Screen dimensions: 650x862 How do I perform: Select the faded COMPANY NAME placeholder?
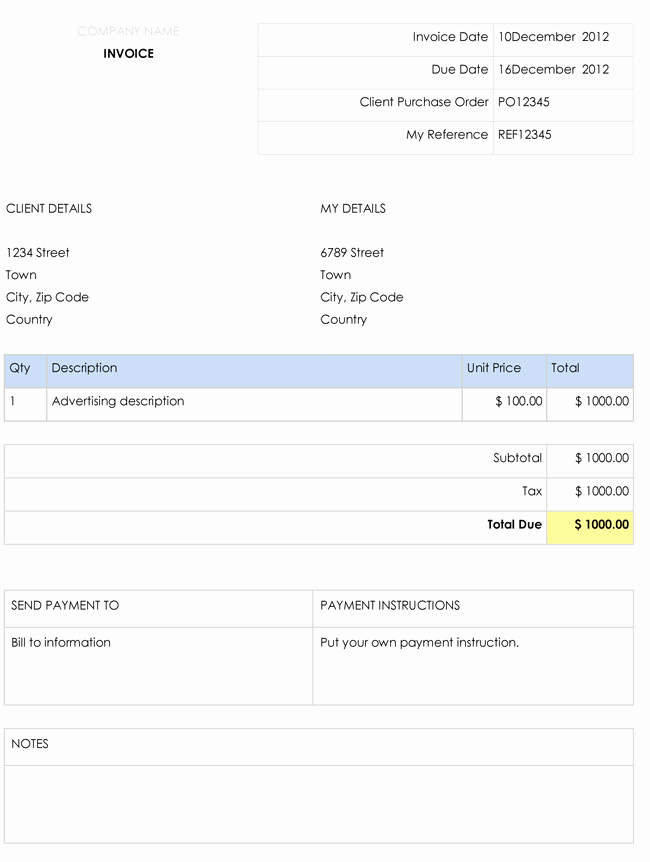[x=128, y=31]
